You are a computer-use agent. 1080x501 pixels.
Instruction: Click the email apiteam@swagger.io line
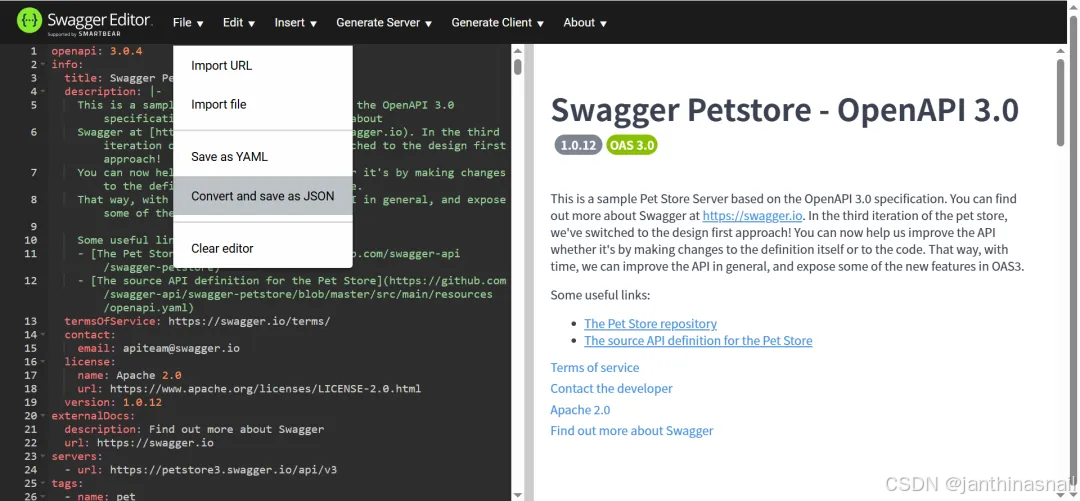click(158, 348)
